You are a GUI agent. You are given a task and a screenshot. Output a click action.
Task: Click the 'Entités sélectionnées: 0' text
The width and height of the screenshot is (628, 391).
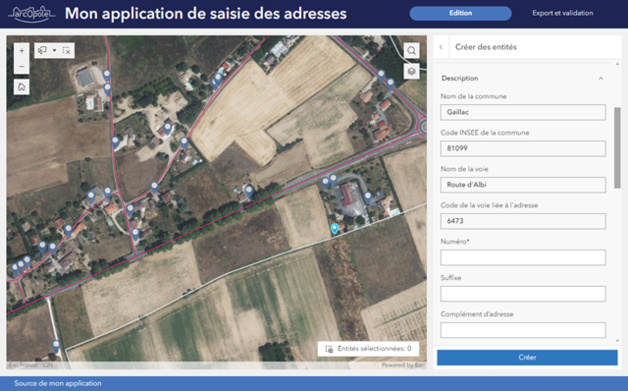pos(374,349)
